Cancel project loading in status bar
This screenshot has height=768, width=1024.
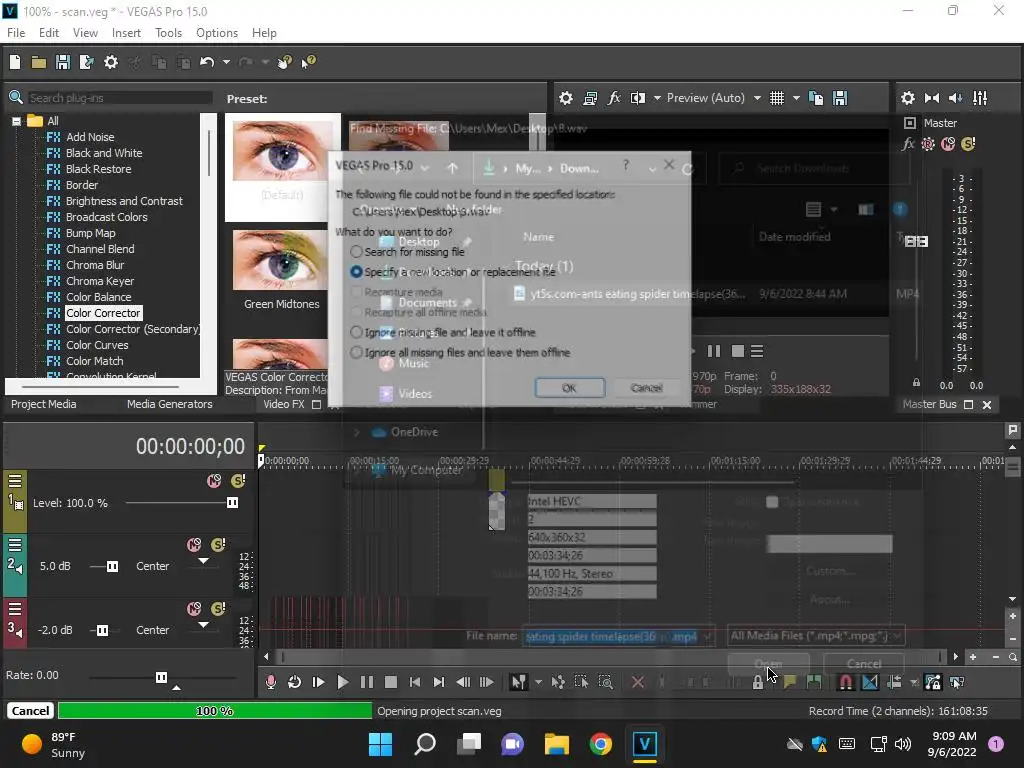(30, 711)
